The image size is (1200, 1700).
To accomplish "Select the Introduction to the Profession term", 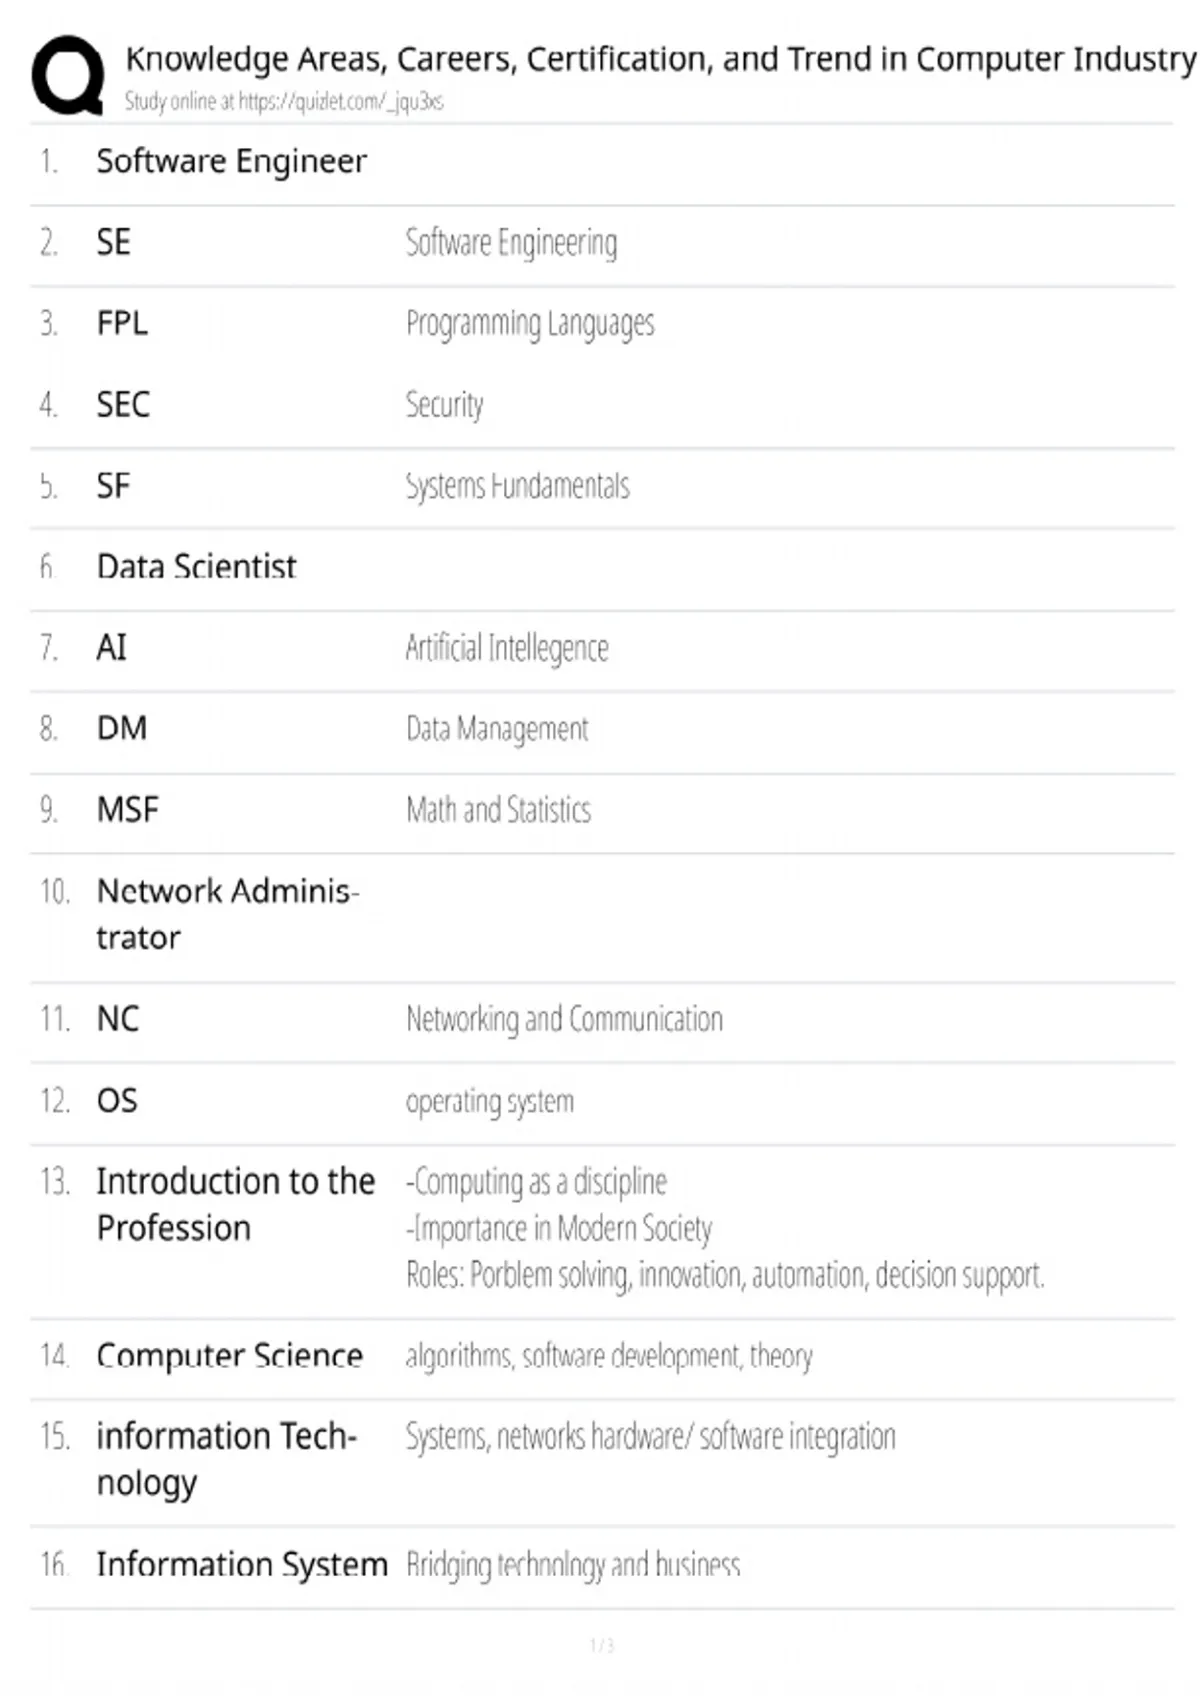I will [235, 1204].
